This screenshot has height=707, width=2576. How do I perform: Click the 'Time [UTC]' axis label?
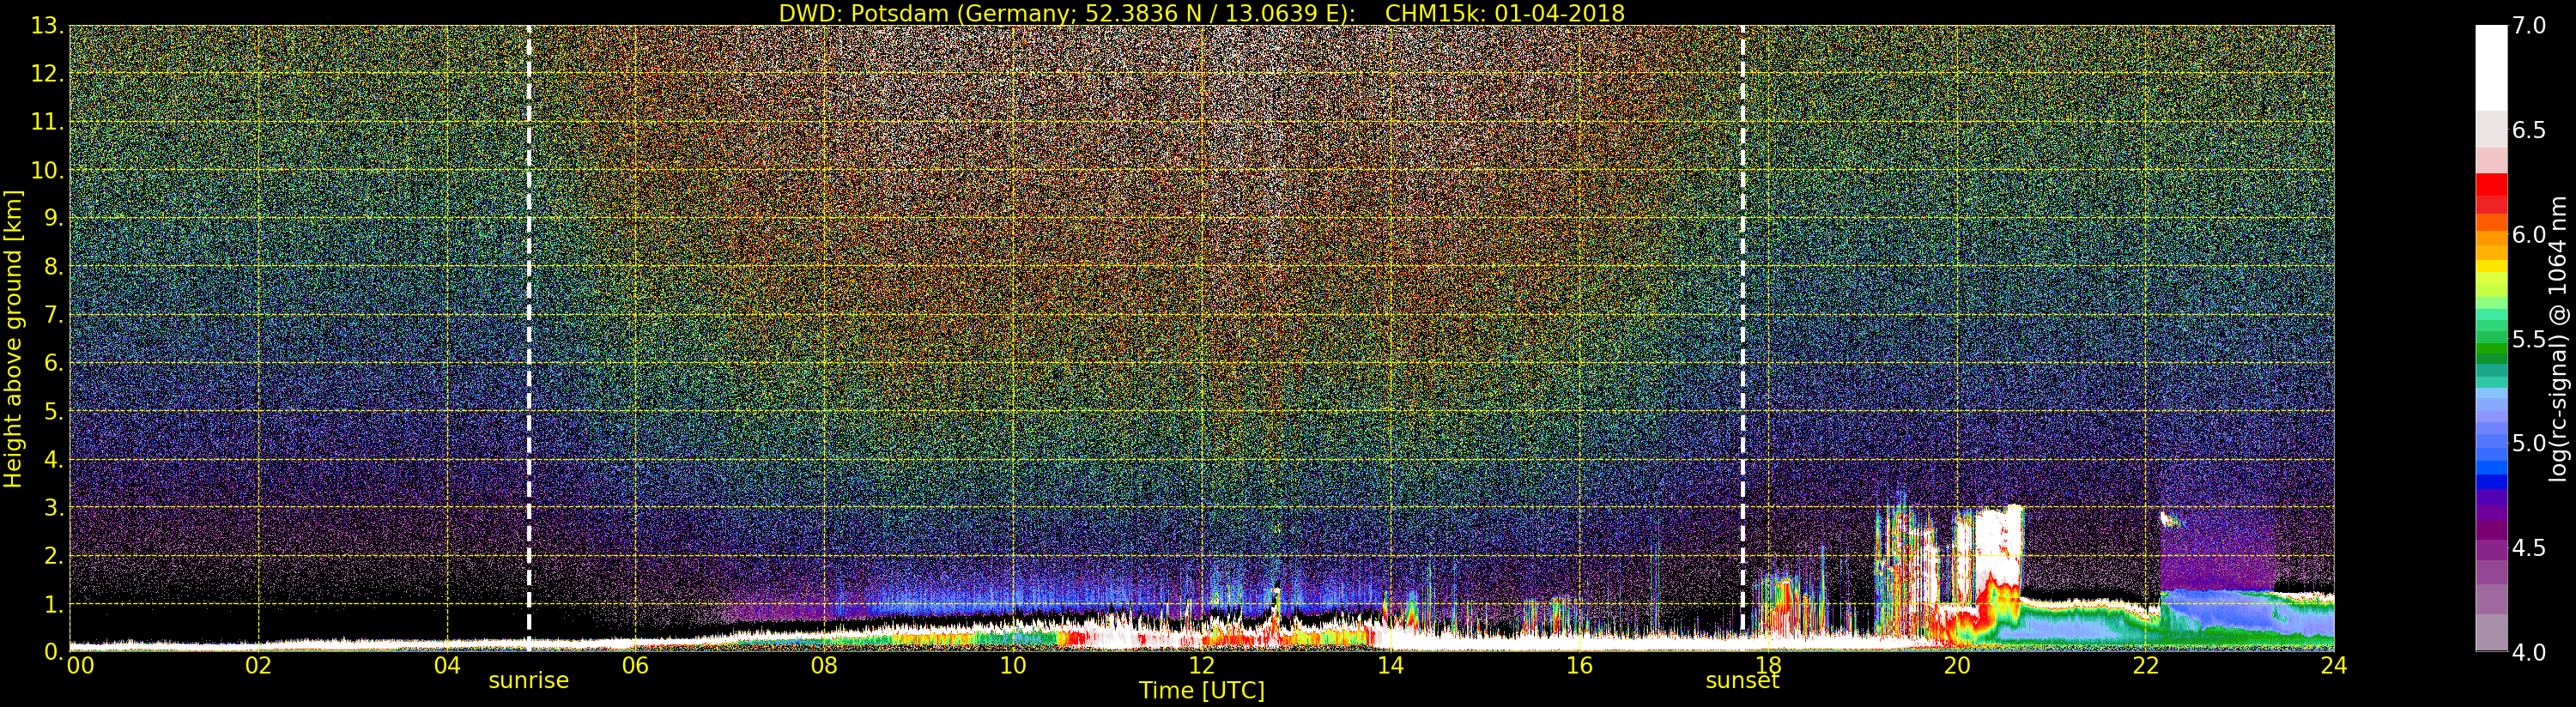(1201, 691)
